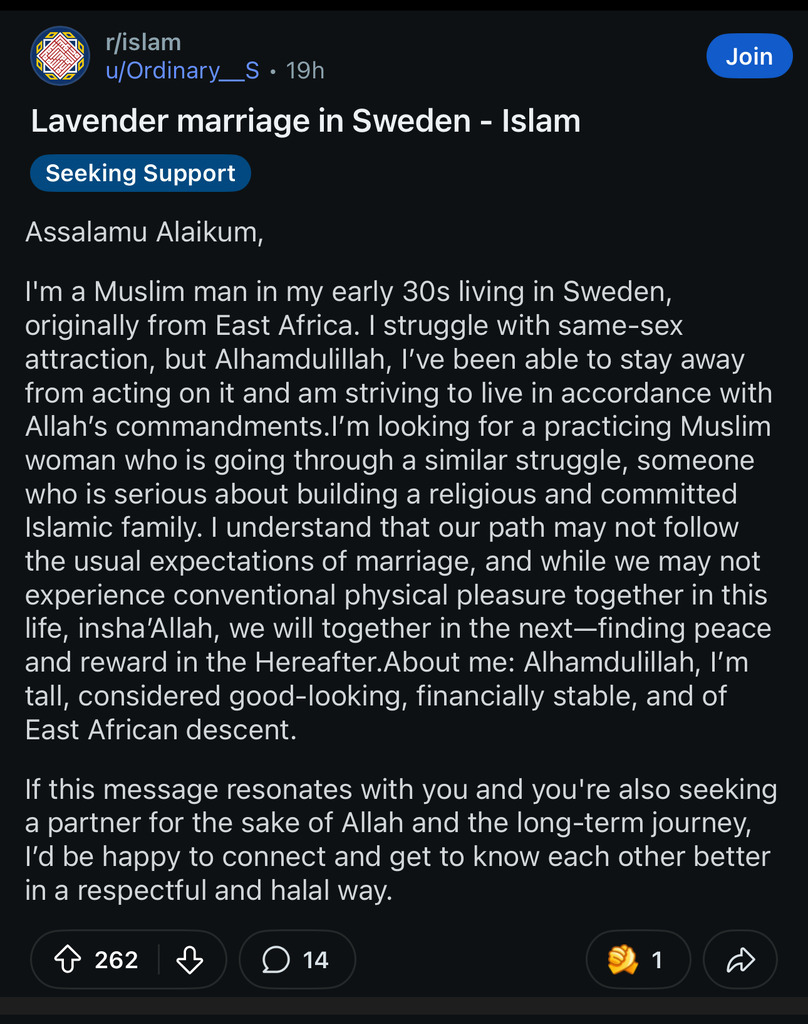Tap the 262 vote count
Viewport: 808px width, 1024px height.
tap(116, 960)
